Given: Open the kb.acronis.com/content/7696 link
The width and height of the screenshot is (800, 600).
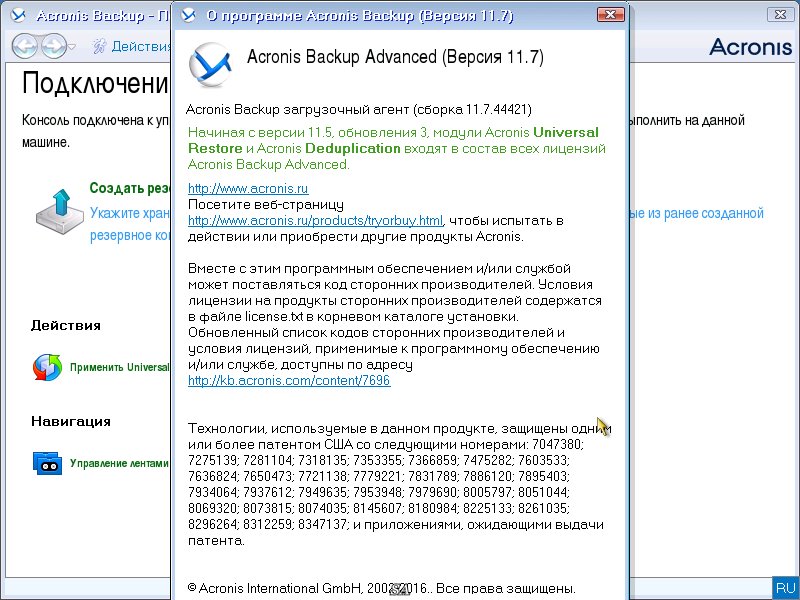Looking at the screenshot, I should click(289, 380).
